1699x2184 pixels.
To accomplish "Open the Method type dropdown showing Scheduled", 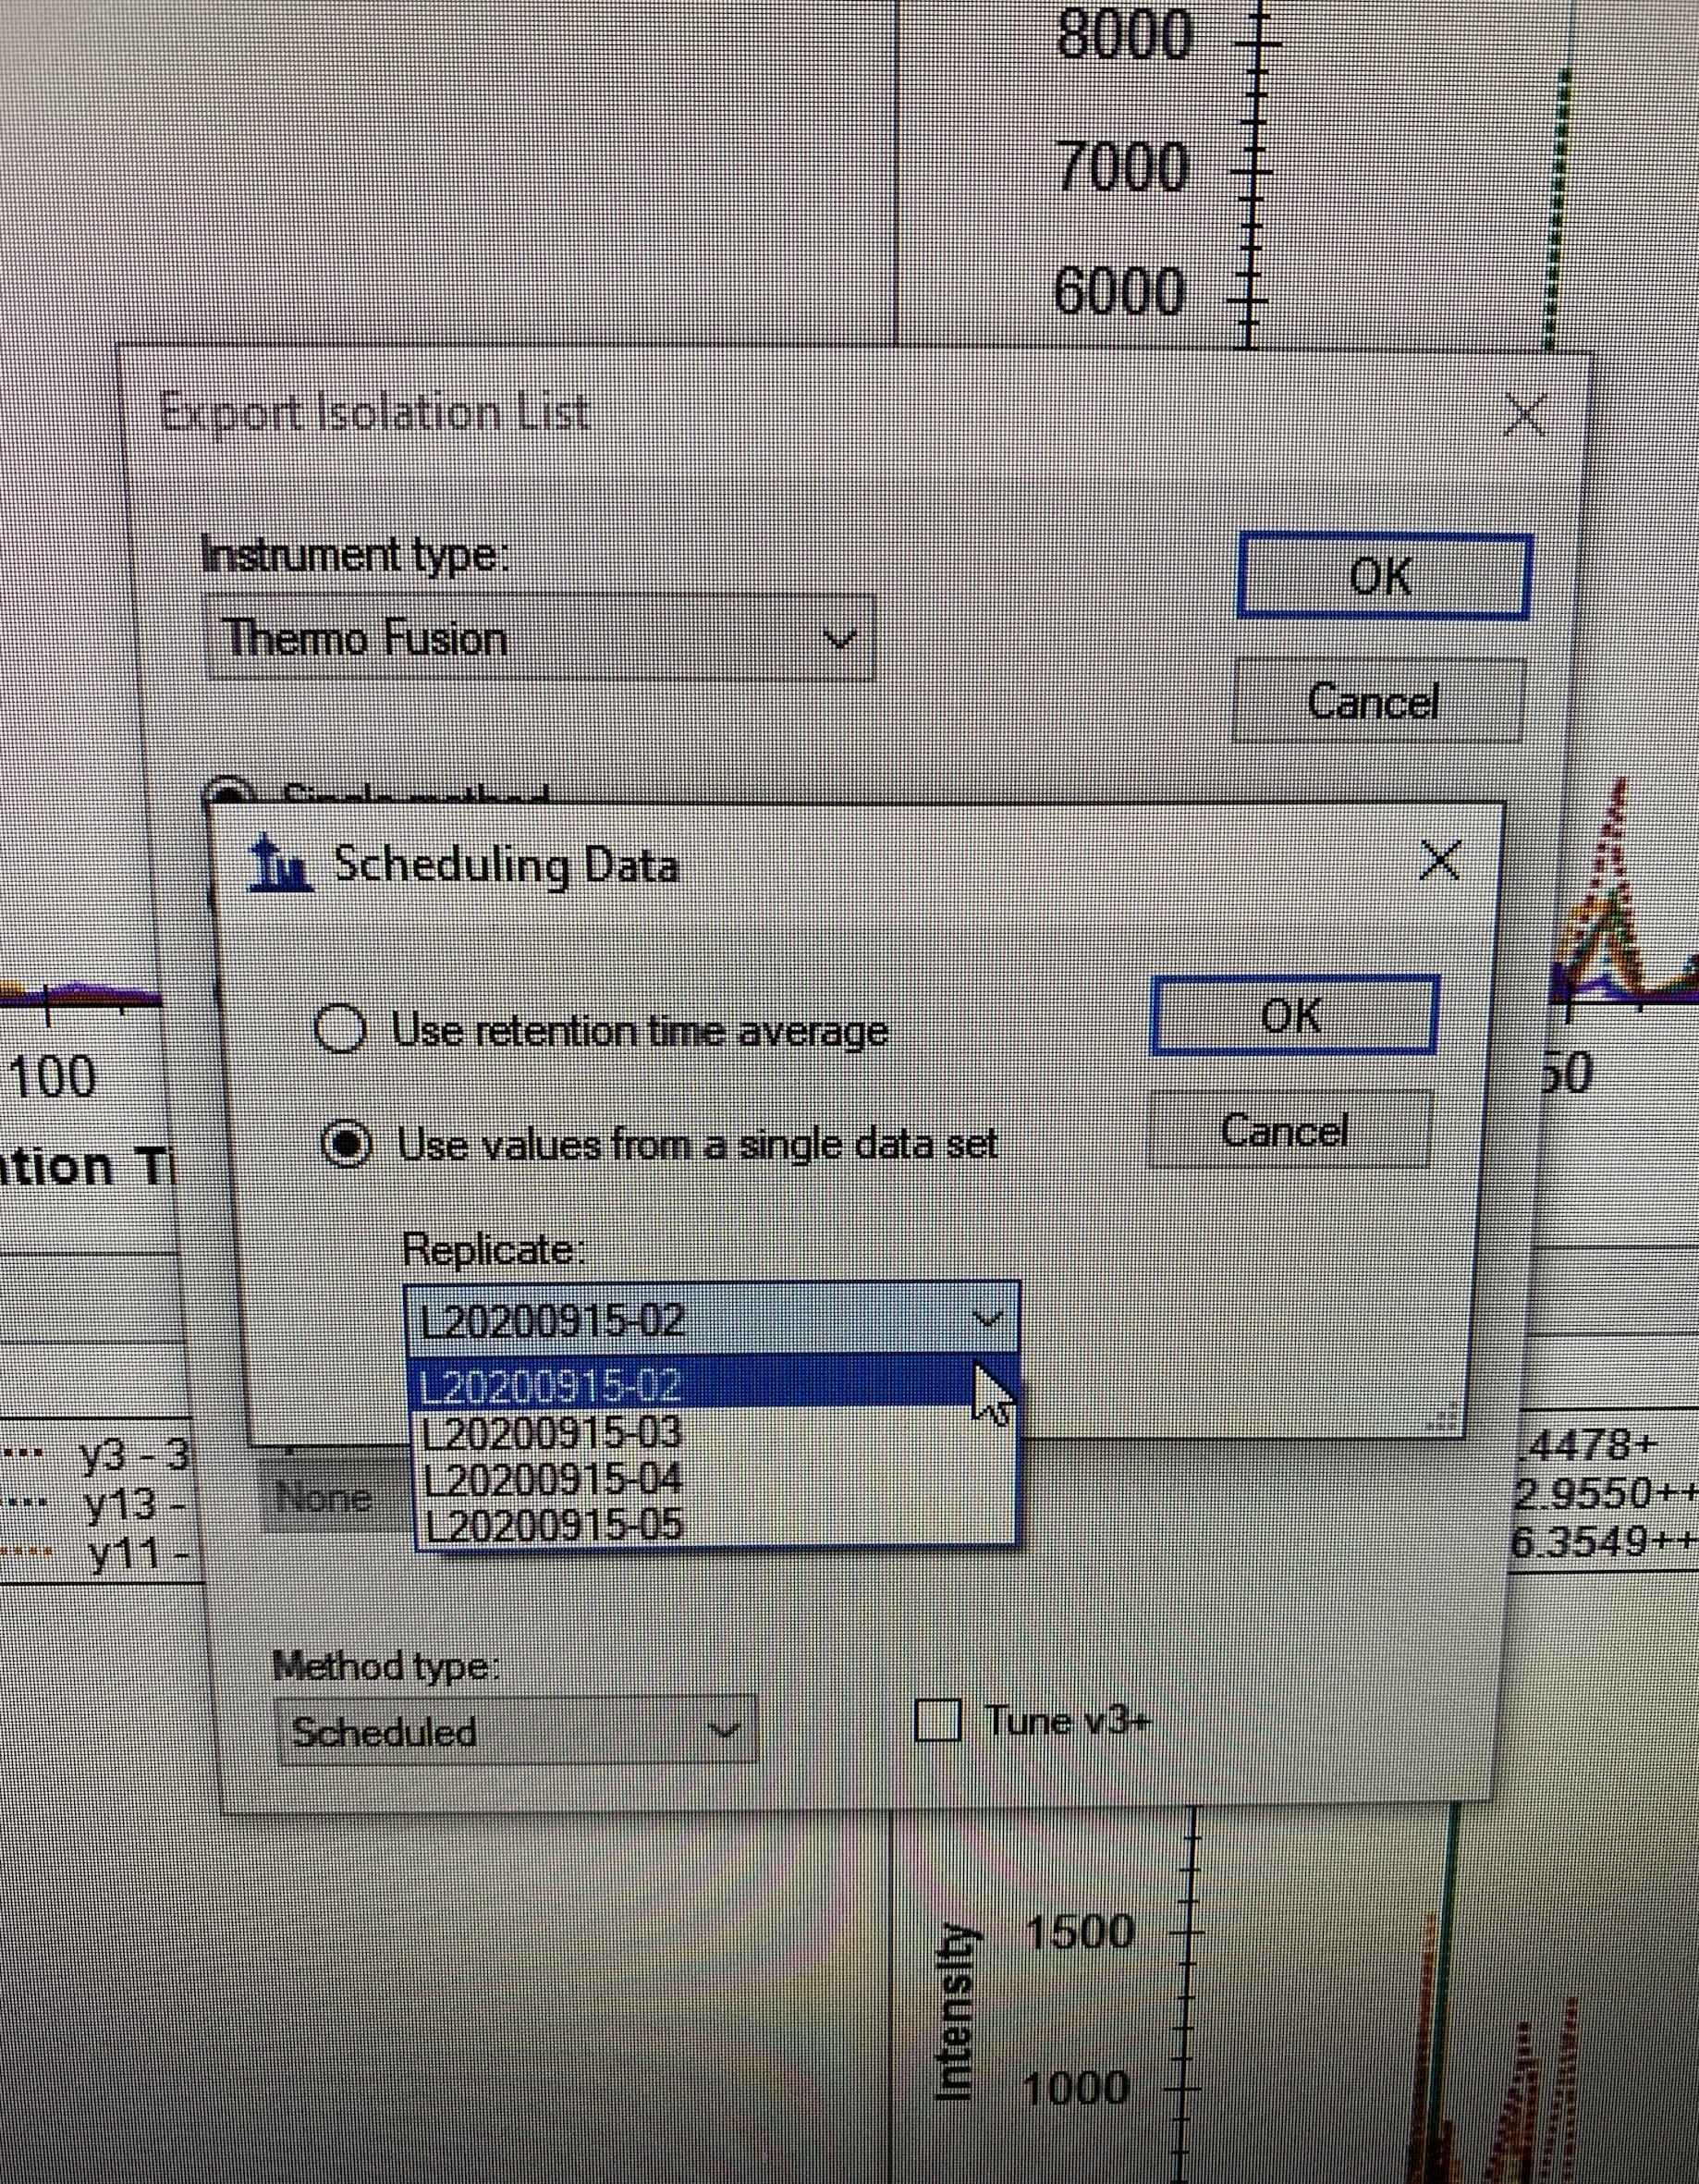I will [515, 1730].
